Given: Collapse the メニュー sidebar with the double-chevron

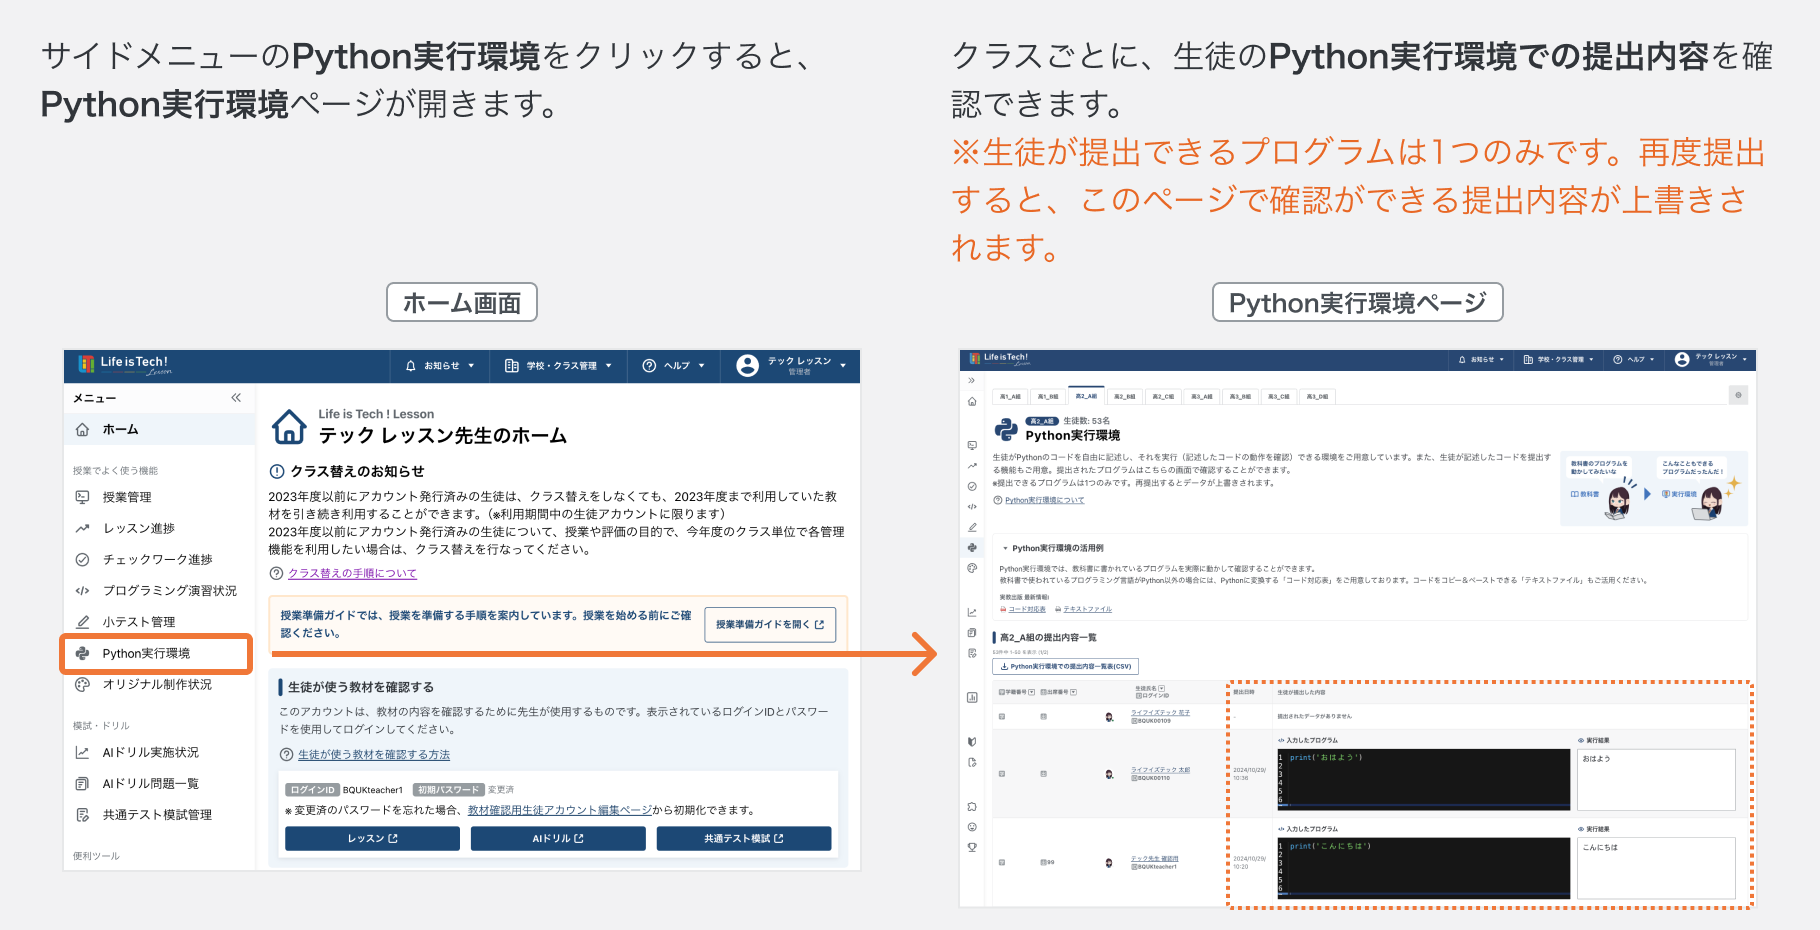Looking at the screenshot, I should [x=236, y=398].
